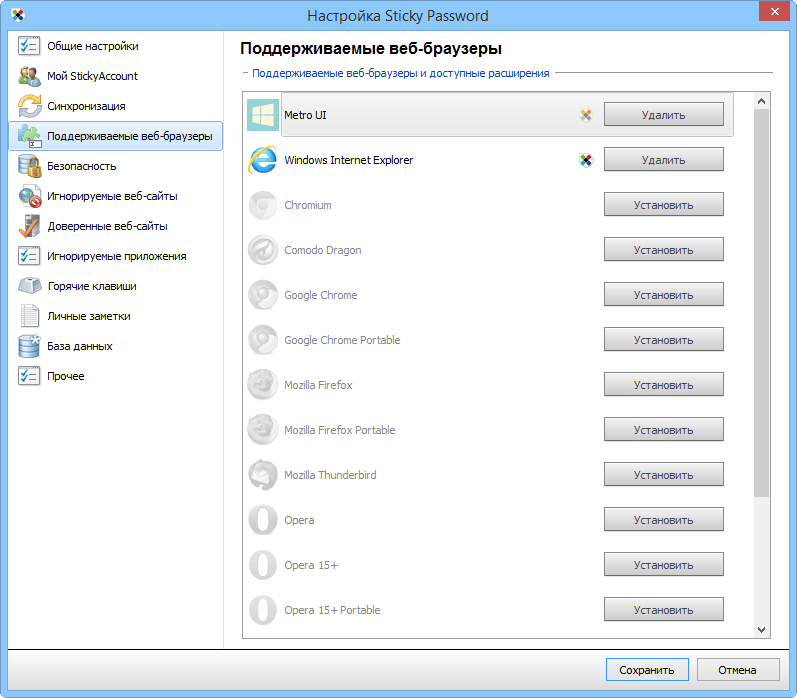This screenshot has height=698, width=797.
Task: Save settings with Сохранить button
Action: pyautogui.click(x=647, y=670)
